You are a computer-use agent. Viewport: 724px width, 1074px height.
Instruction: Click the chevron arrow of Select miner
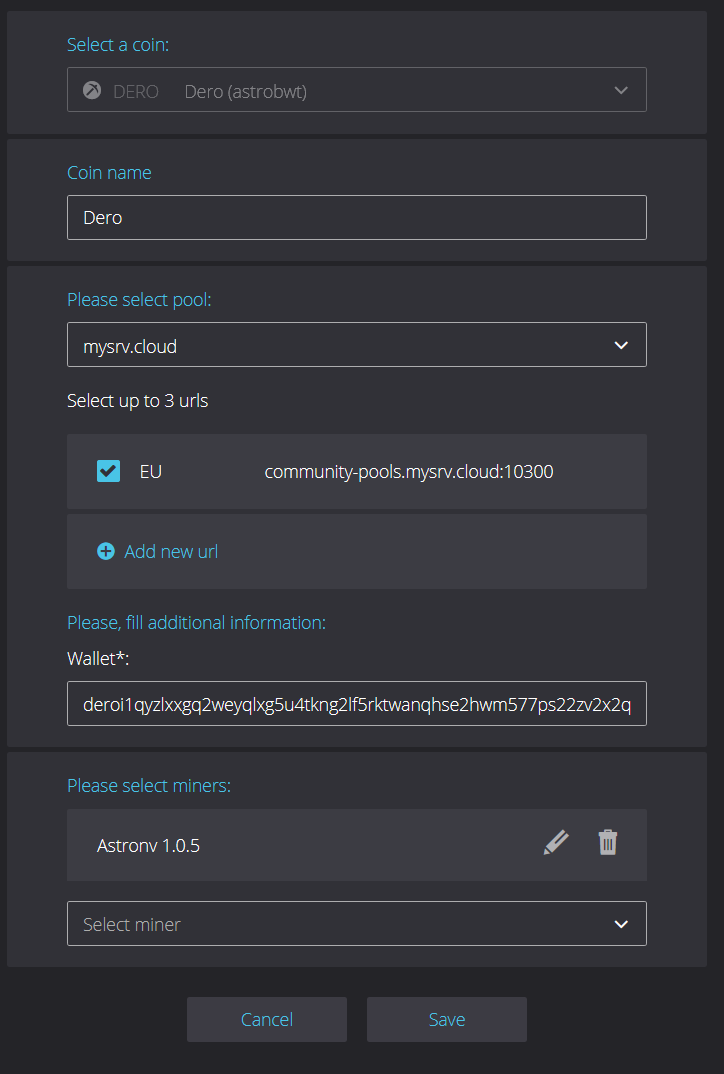coord(621,925)
